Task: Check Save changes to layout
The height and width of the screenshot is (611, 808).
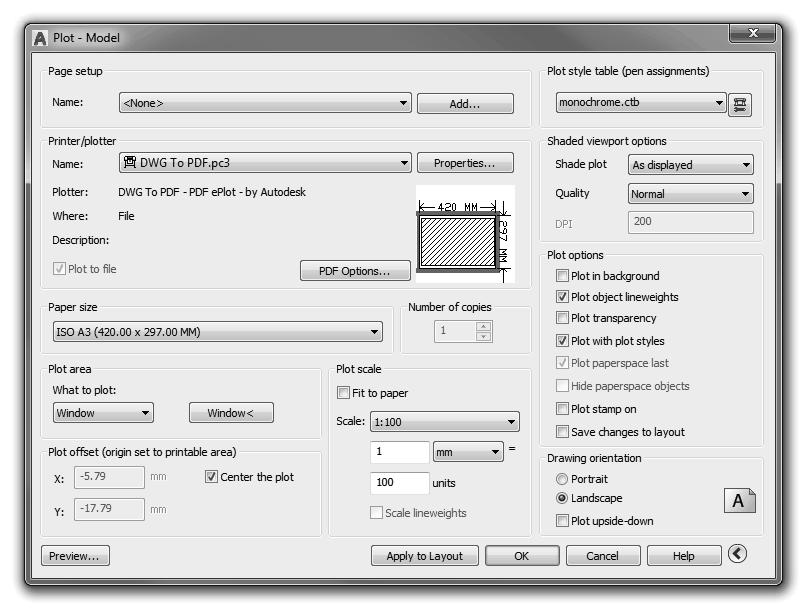Action: pos(562,432)
